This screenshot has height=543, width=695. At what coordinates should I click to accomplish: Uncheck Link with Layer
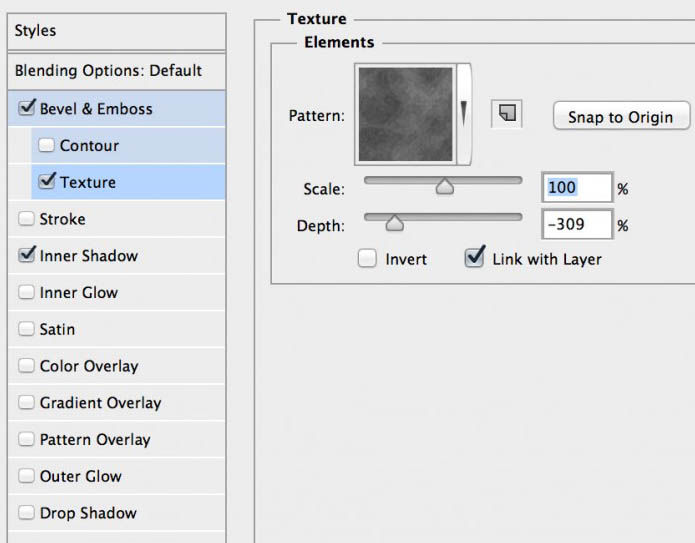pos(475,258)
